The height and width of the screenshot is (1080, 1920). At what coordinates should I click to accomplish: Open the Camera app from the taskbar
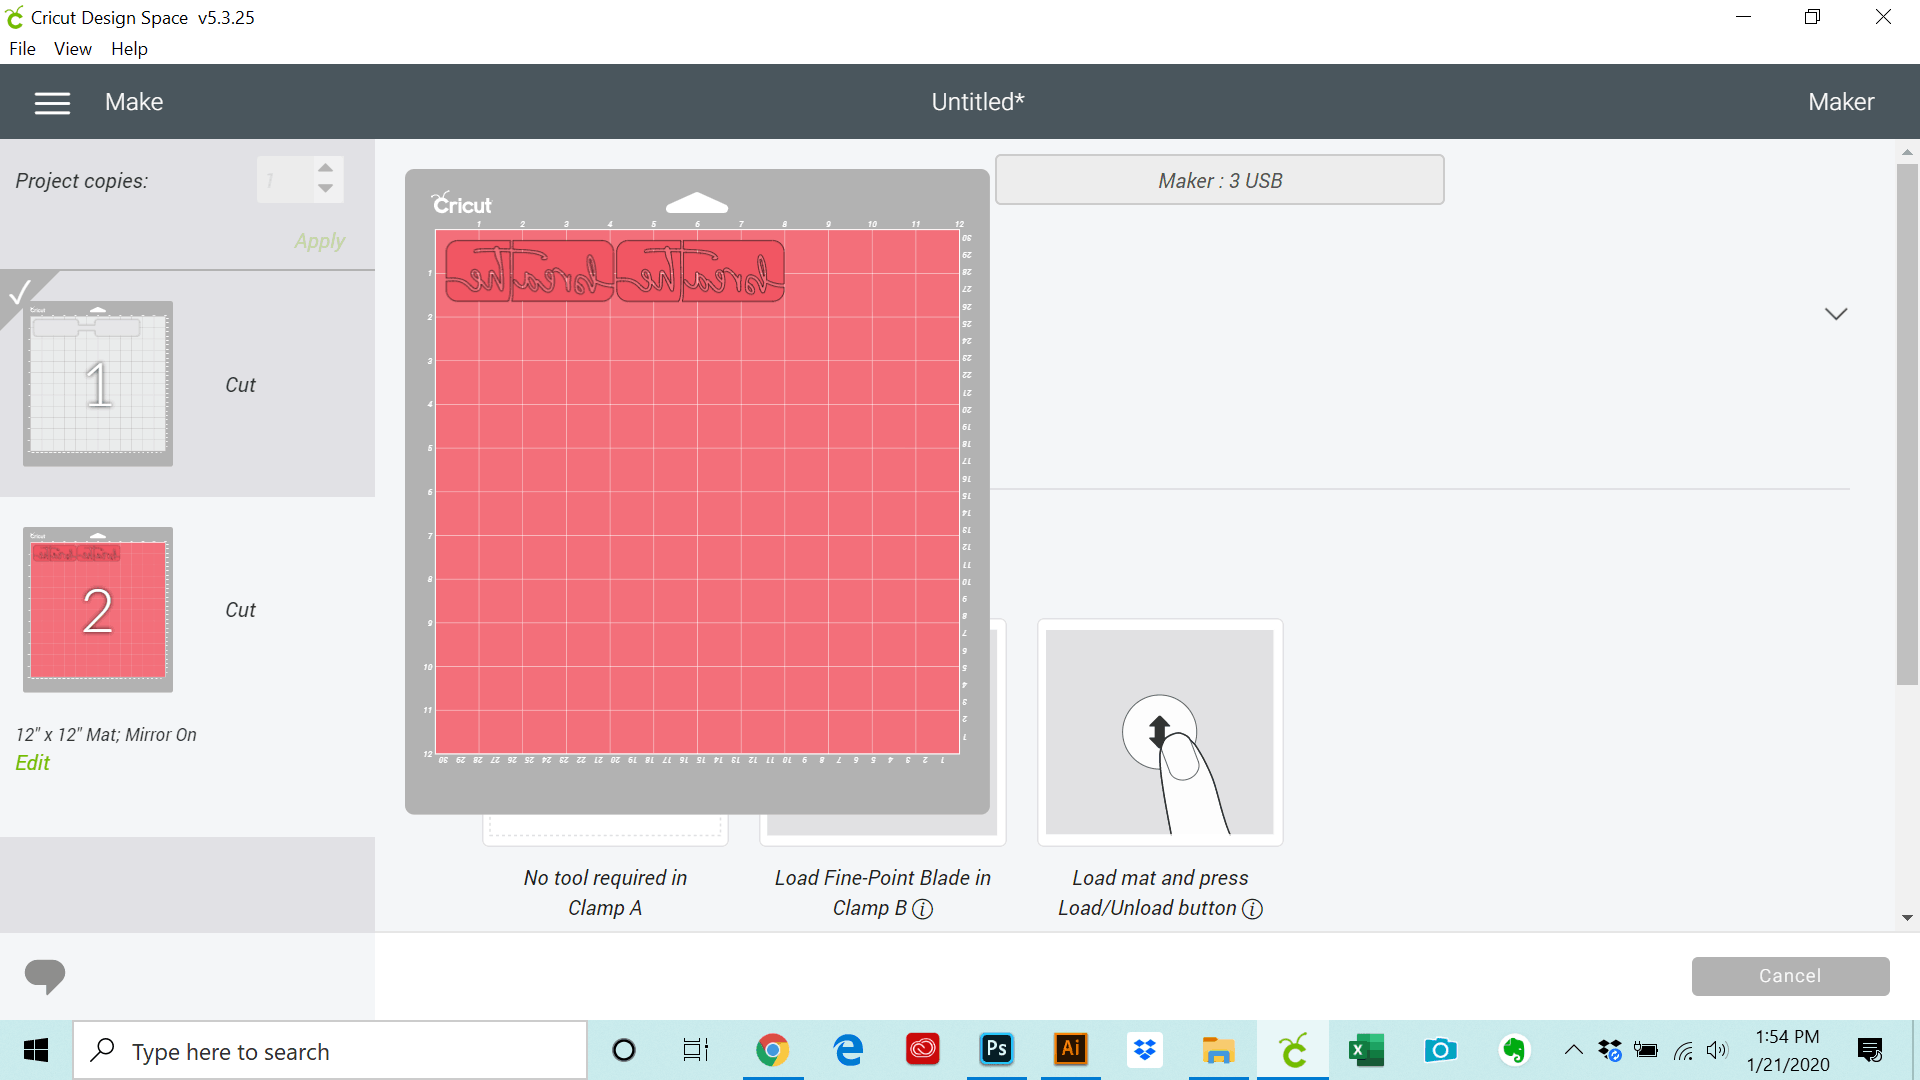1440,1050
